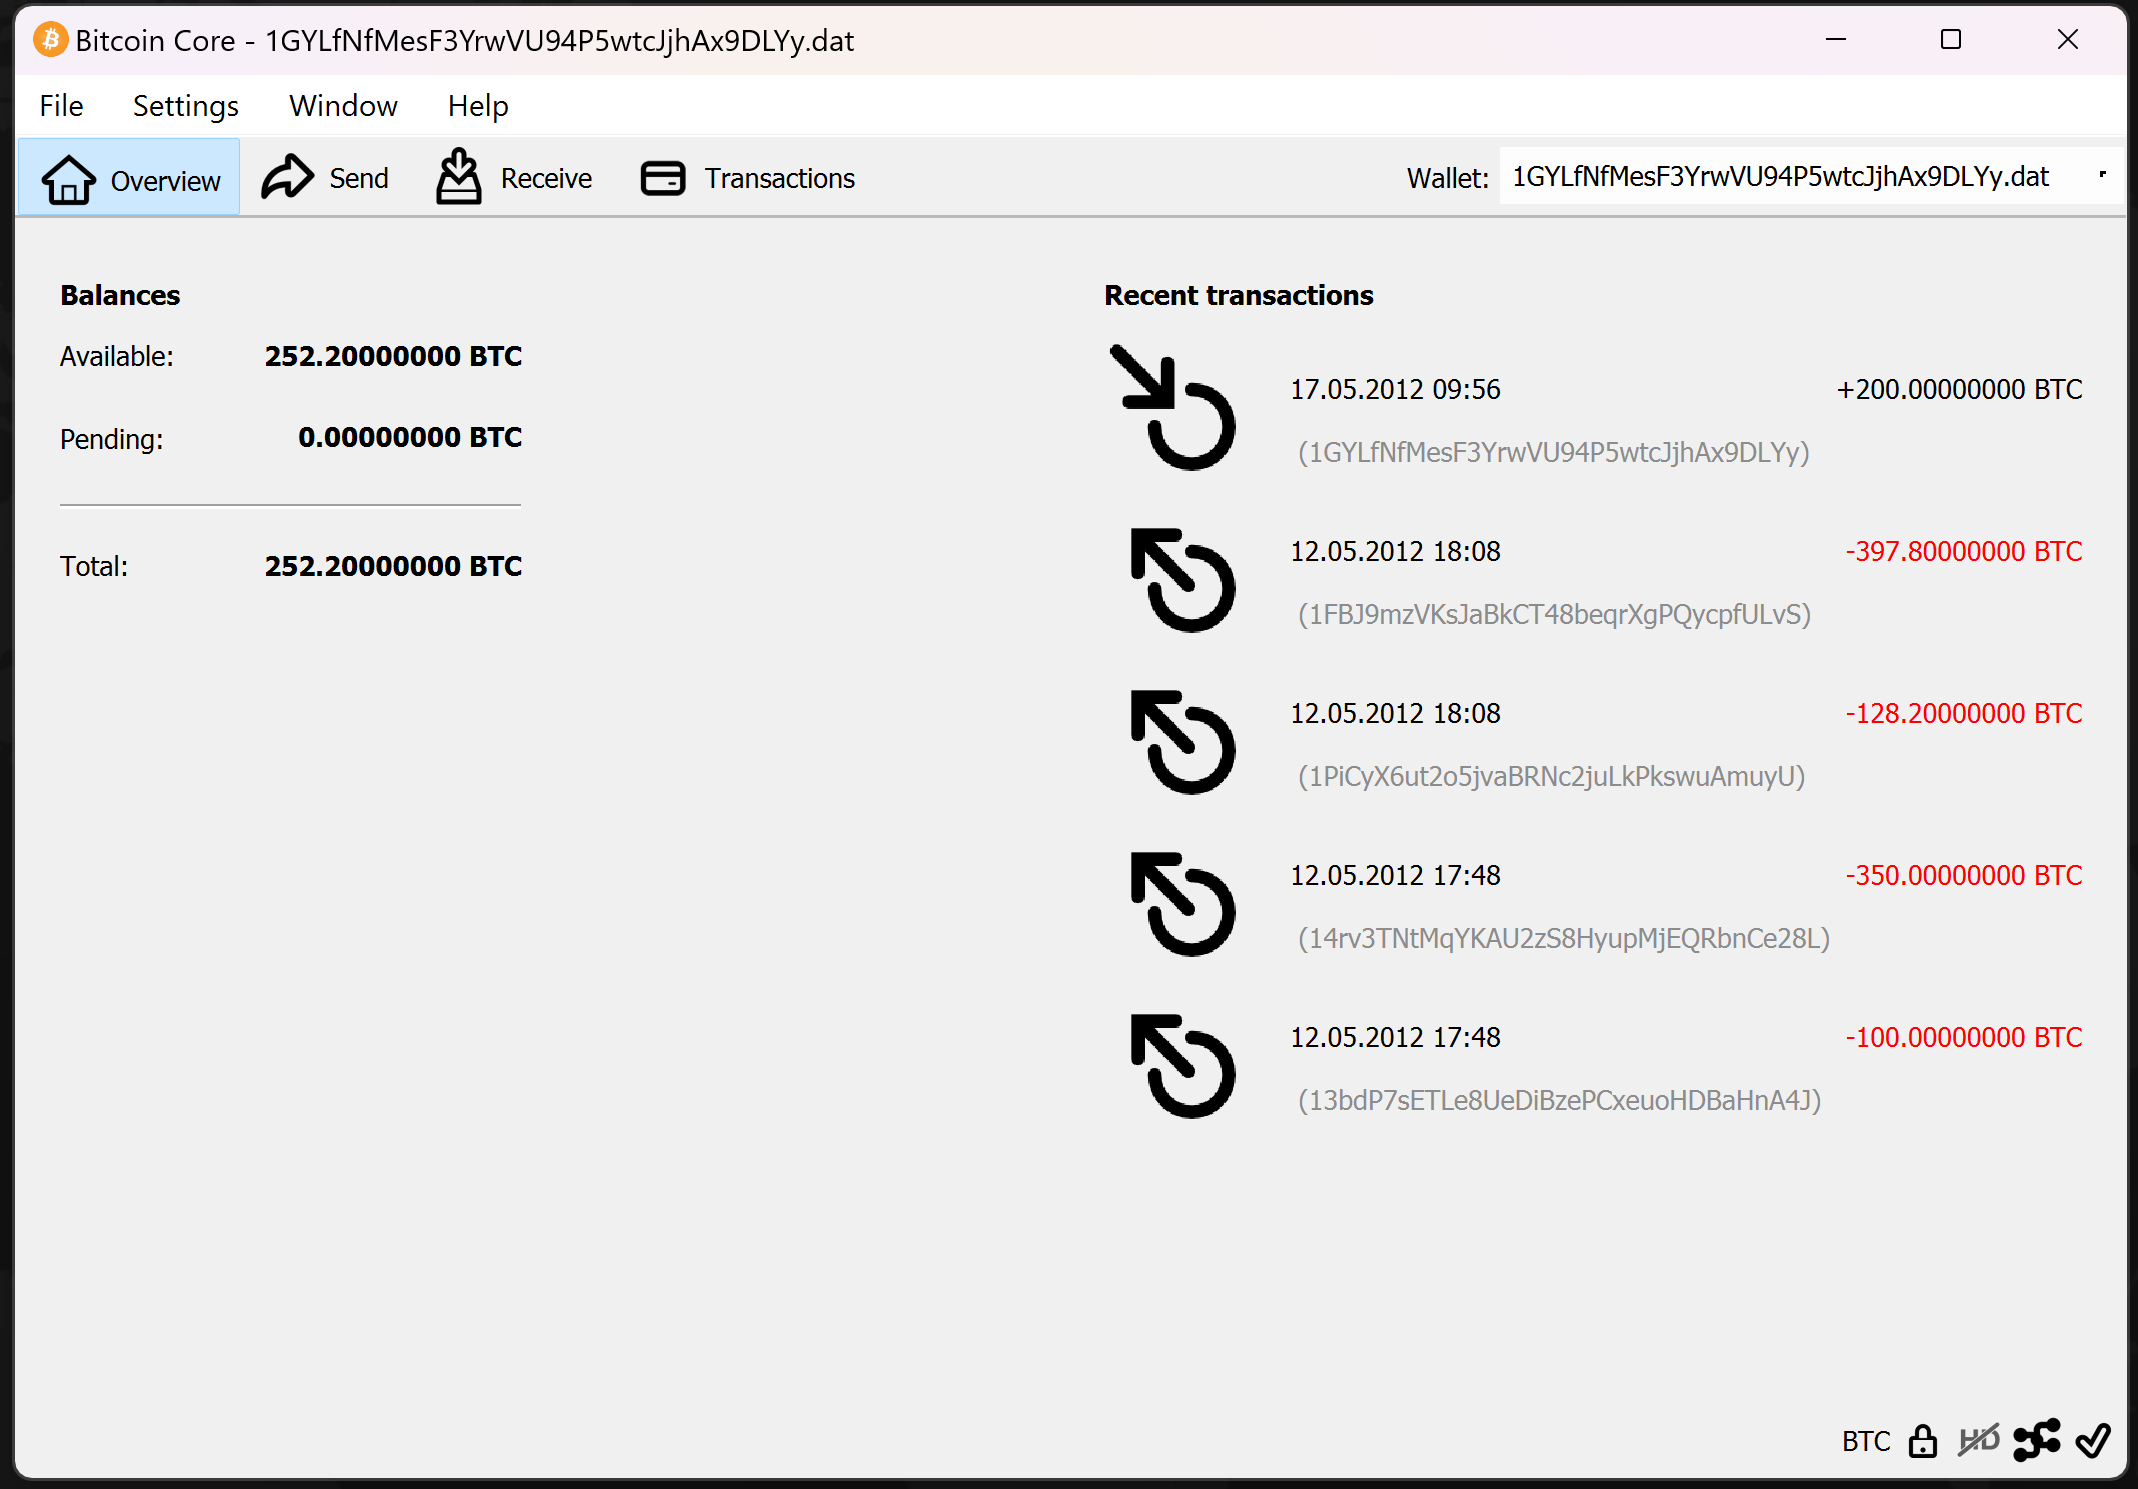Open the Send tab
Viewport: 2138px width, 1489px height.
point(326,178)
